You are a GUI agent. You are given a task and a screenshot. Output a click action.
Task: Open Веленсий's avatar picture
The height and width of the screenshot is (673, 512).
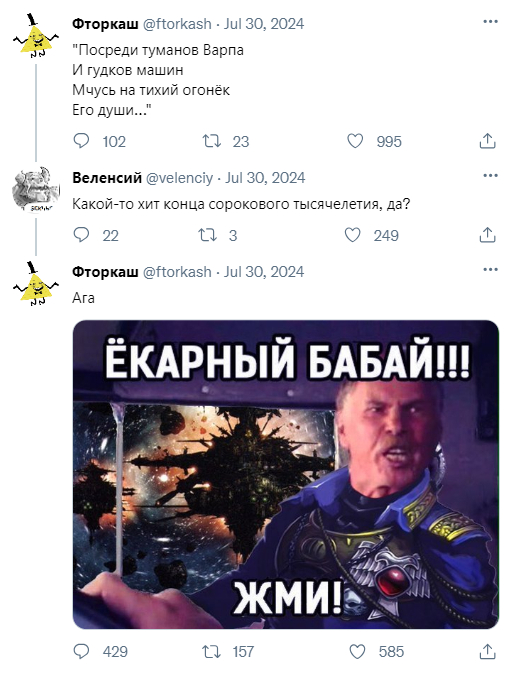(x=36, y=189)
